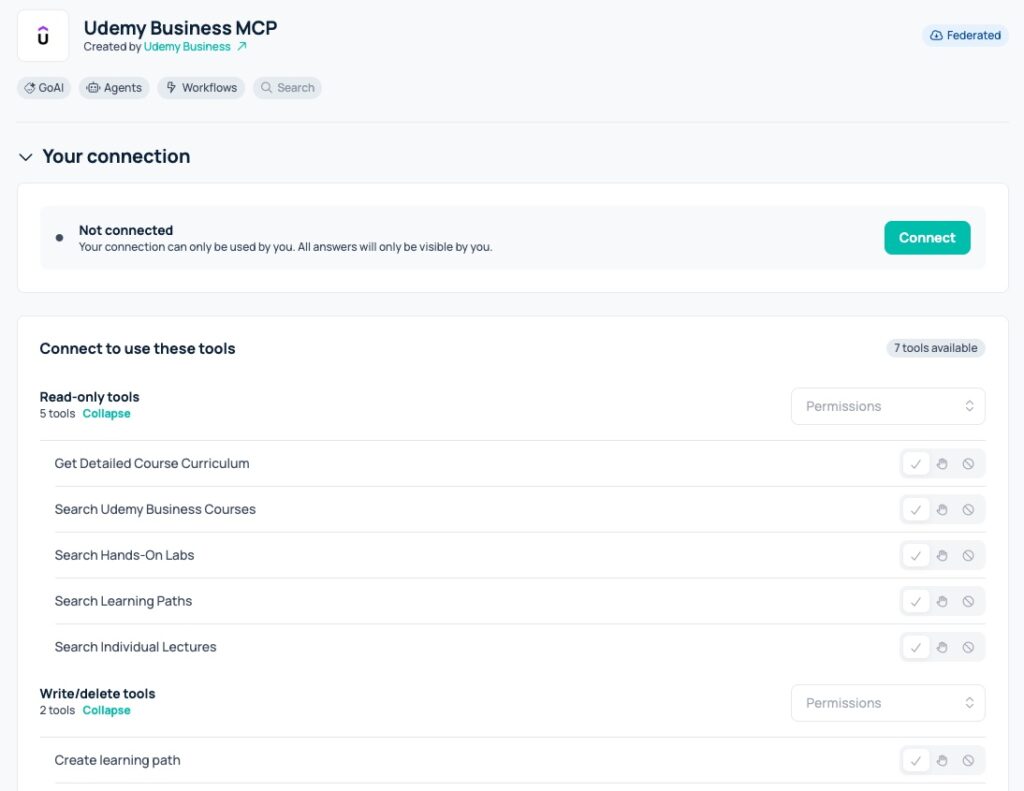Block the Search Udemy Business Courses tool
This screenshot has width=1024, height=791.
[x=968, y=509]
